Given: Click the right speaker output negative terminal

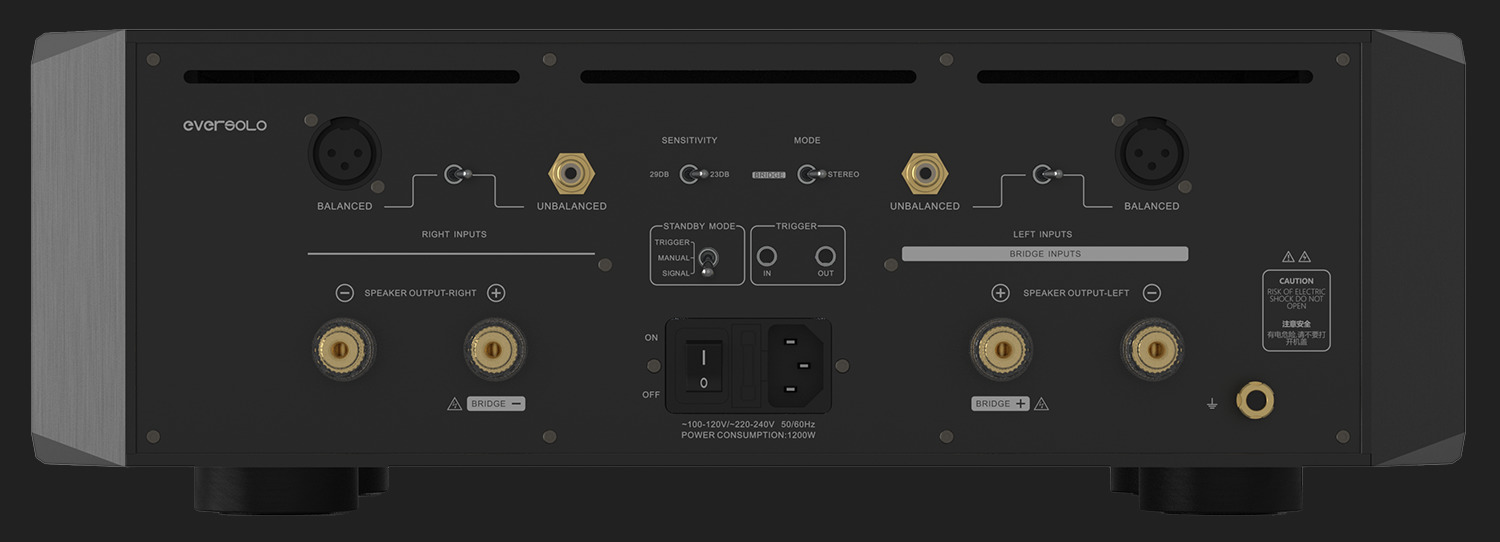Looking at the screenshot, I should pos(344,349).
